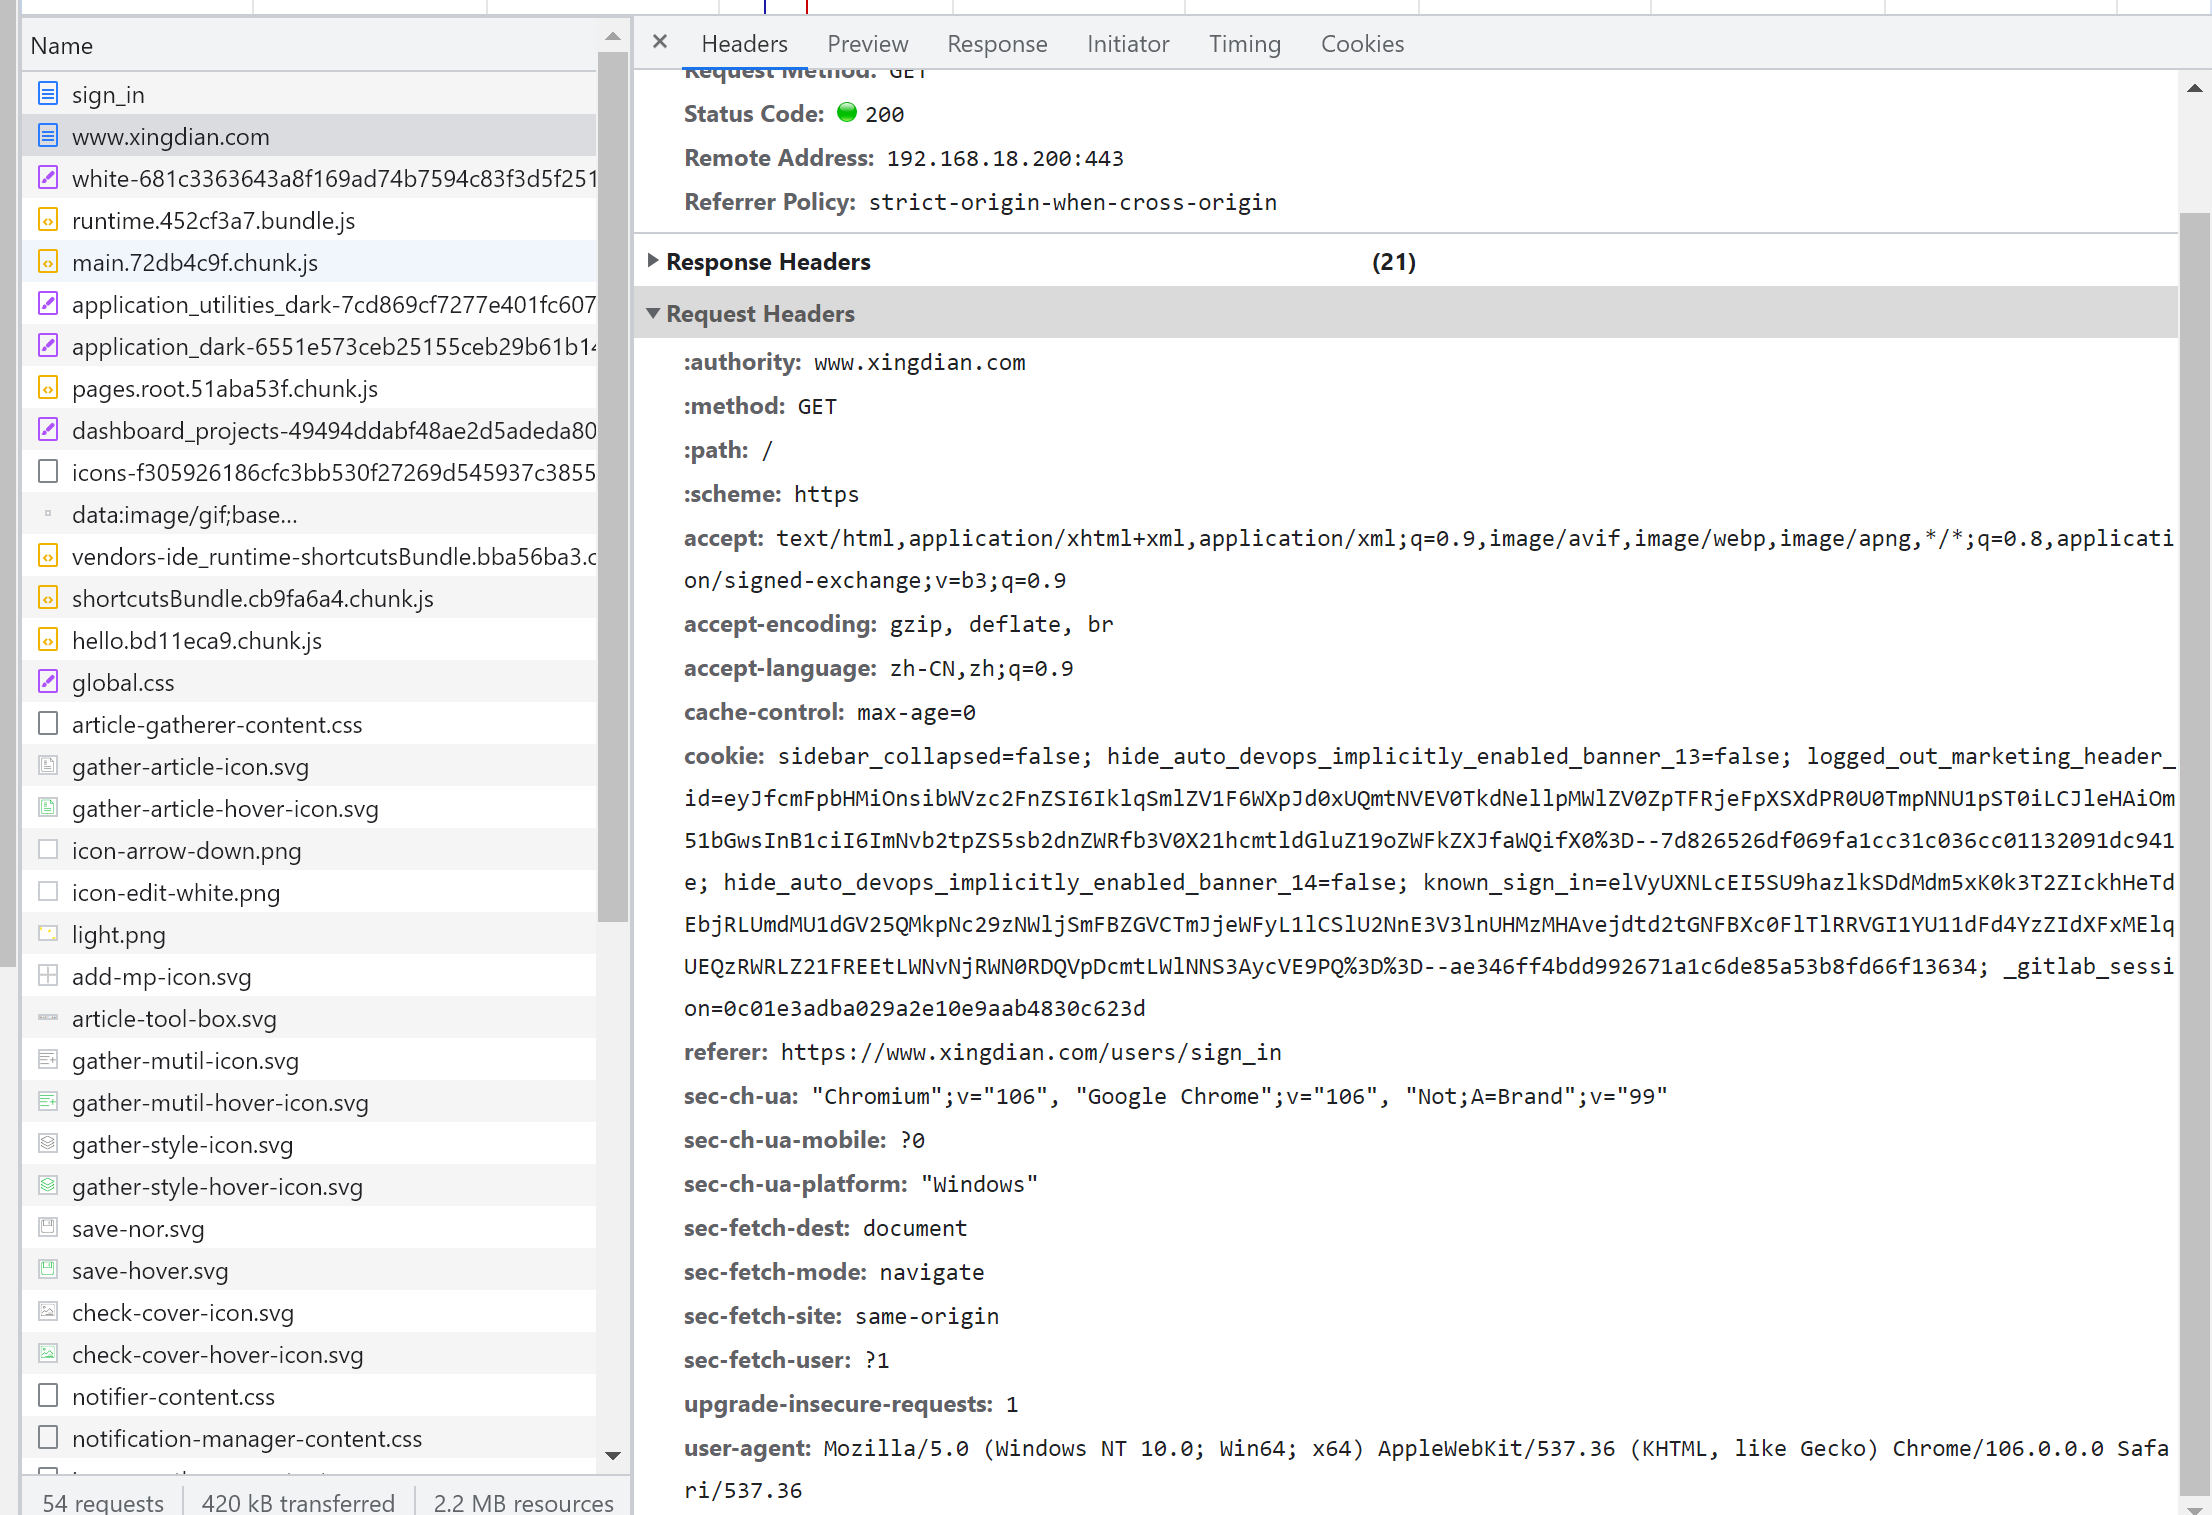The image size is (2212, 1515).
Task: Select the notifier-content.css request
Action: (x=173, y=1396)
